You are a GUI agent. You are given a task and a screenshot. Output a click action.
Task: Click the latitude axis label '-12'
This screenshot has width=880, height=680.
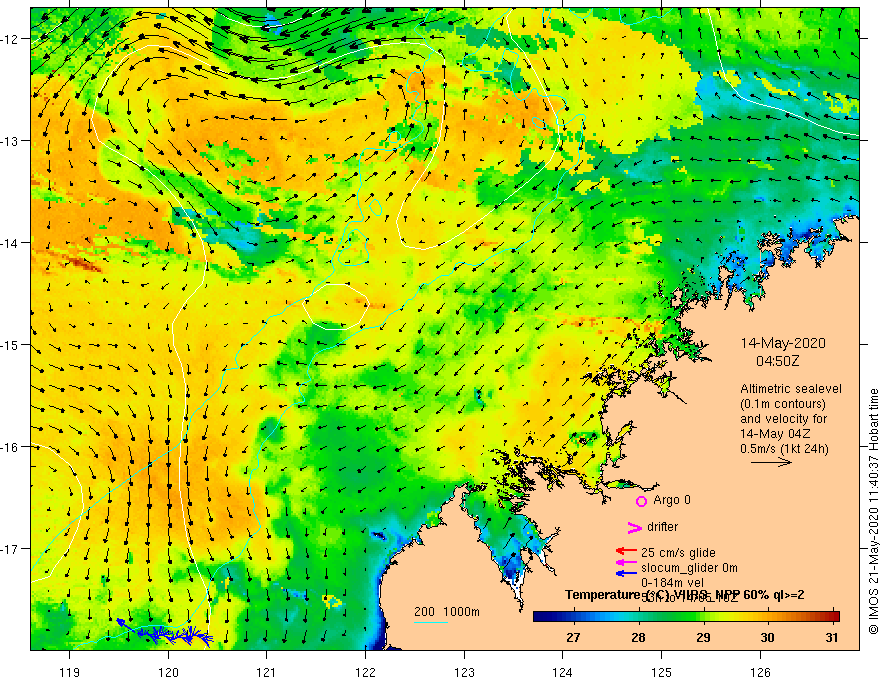11,39
